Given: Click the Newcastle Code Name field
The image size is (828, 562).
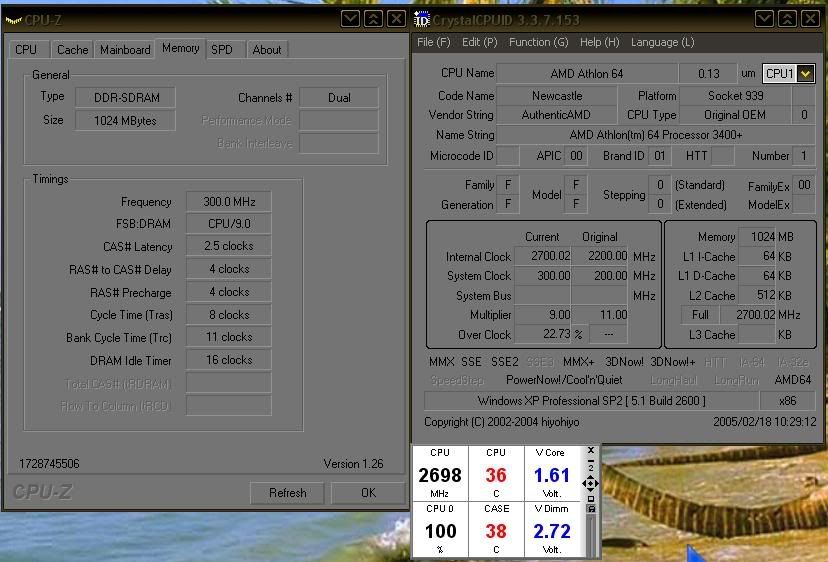Looking at the screenshot, I should 557,96.
